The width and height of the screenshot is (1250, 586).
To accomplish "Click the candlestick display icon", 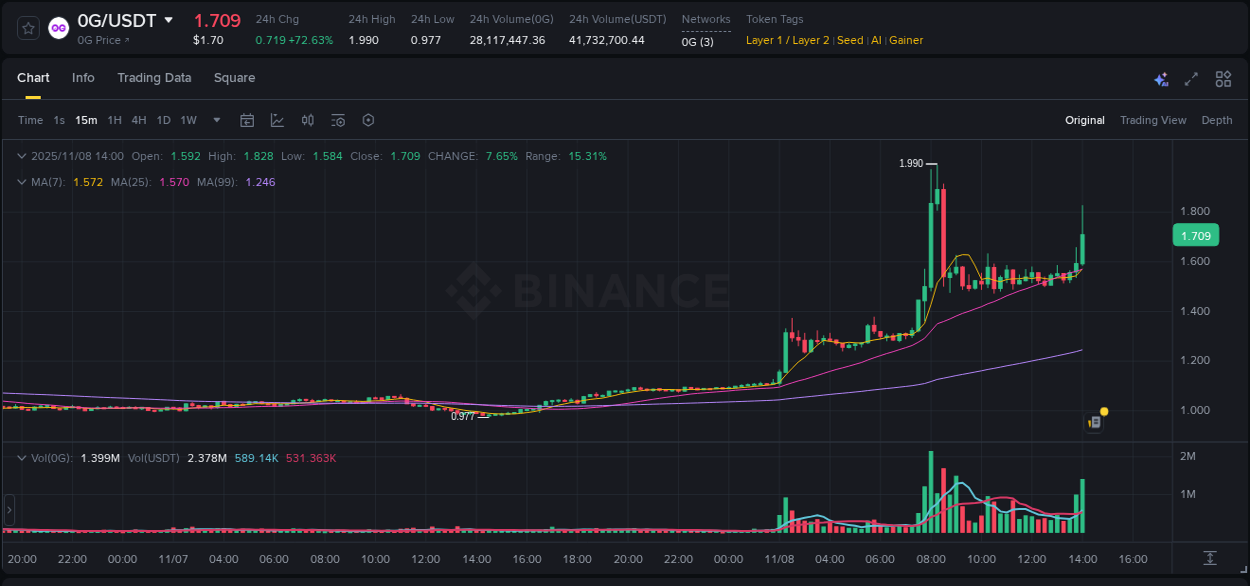I will pos(307,119).
